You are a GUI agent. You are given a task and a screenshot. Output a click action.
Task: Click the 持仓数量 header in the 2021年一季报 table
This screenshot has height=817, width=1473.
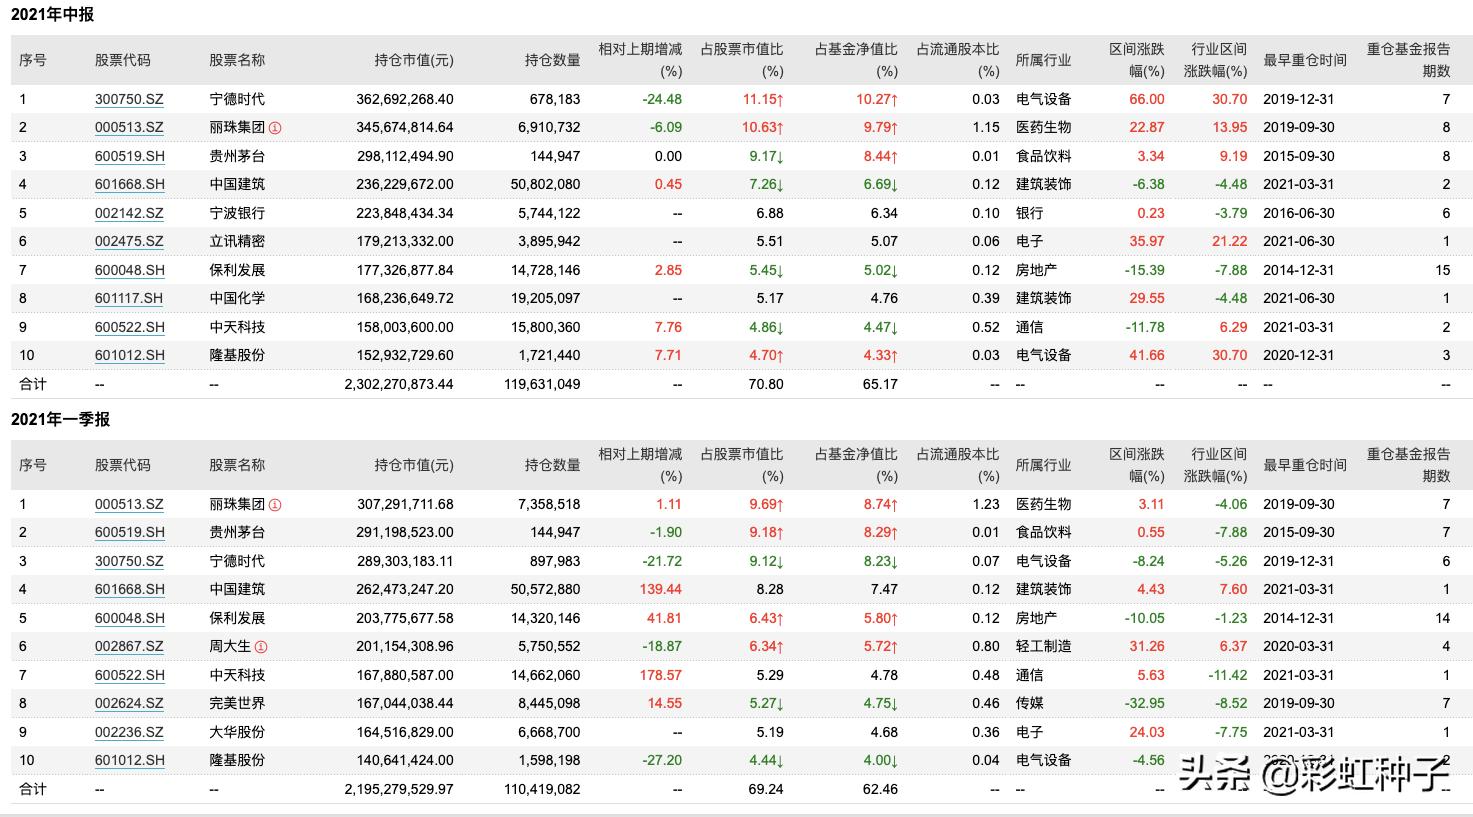tap(553, 465)
